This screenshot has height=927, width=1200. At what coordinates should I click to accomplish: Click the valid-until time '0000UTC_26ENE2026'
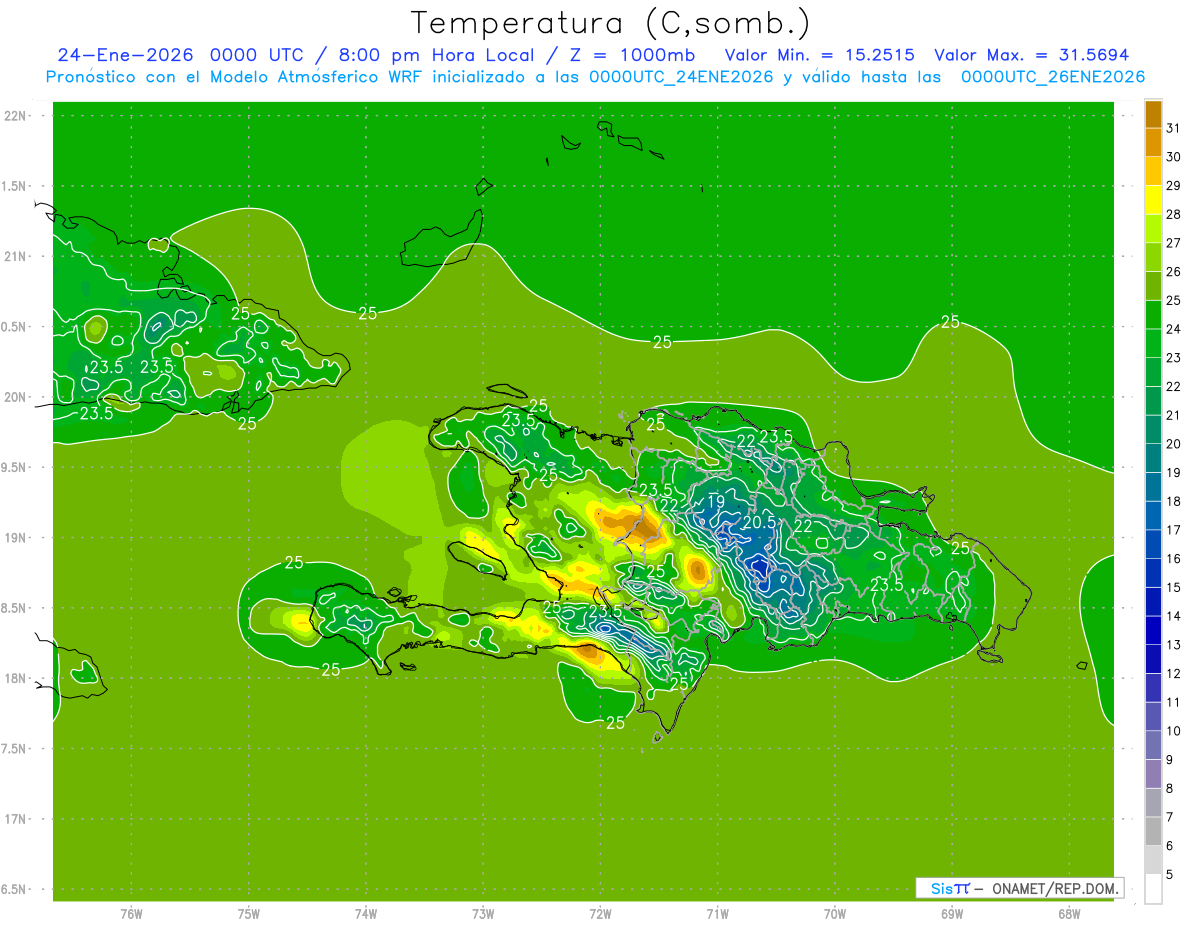pyautogui.click(x=1052, y=77)
